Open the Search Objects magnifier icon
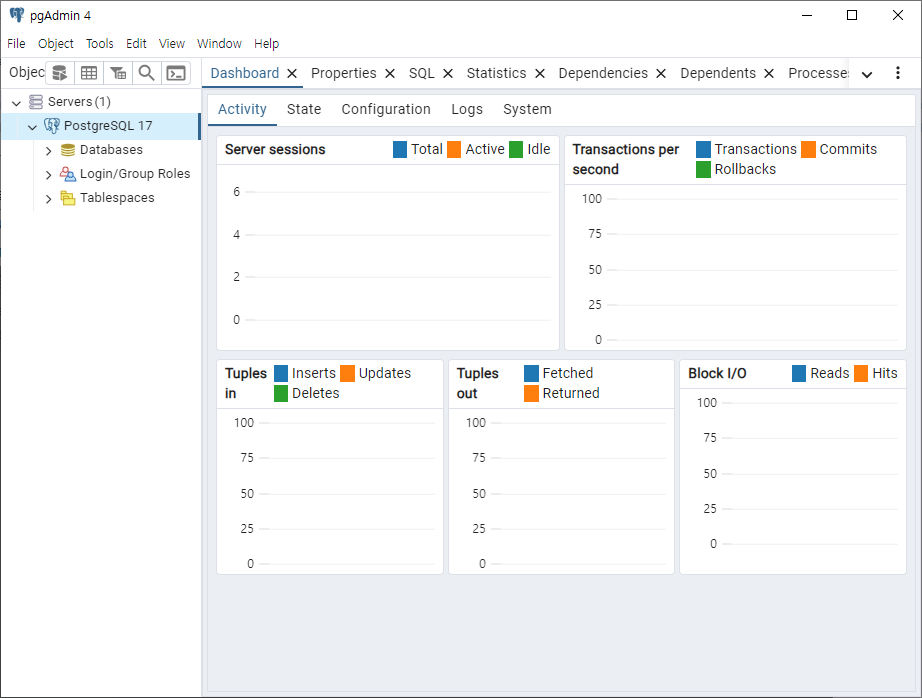Screen dimensions: 922x698 (x=146, y=73)
